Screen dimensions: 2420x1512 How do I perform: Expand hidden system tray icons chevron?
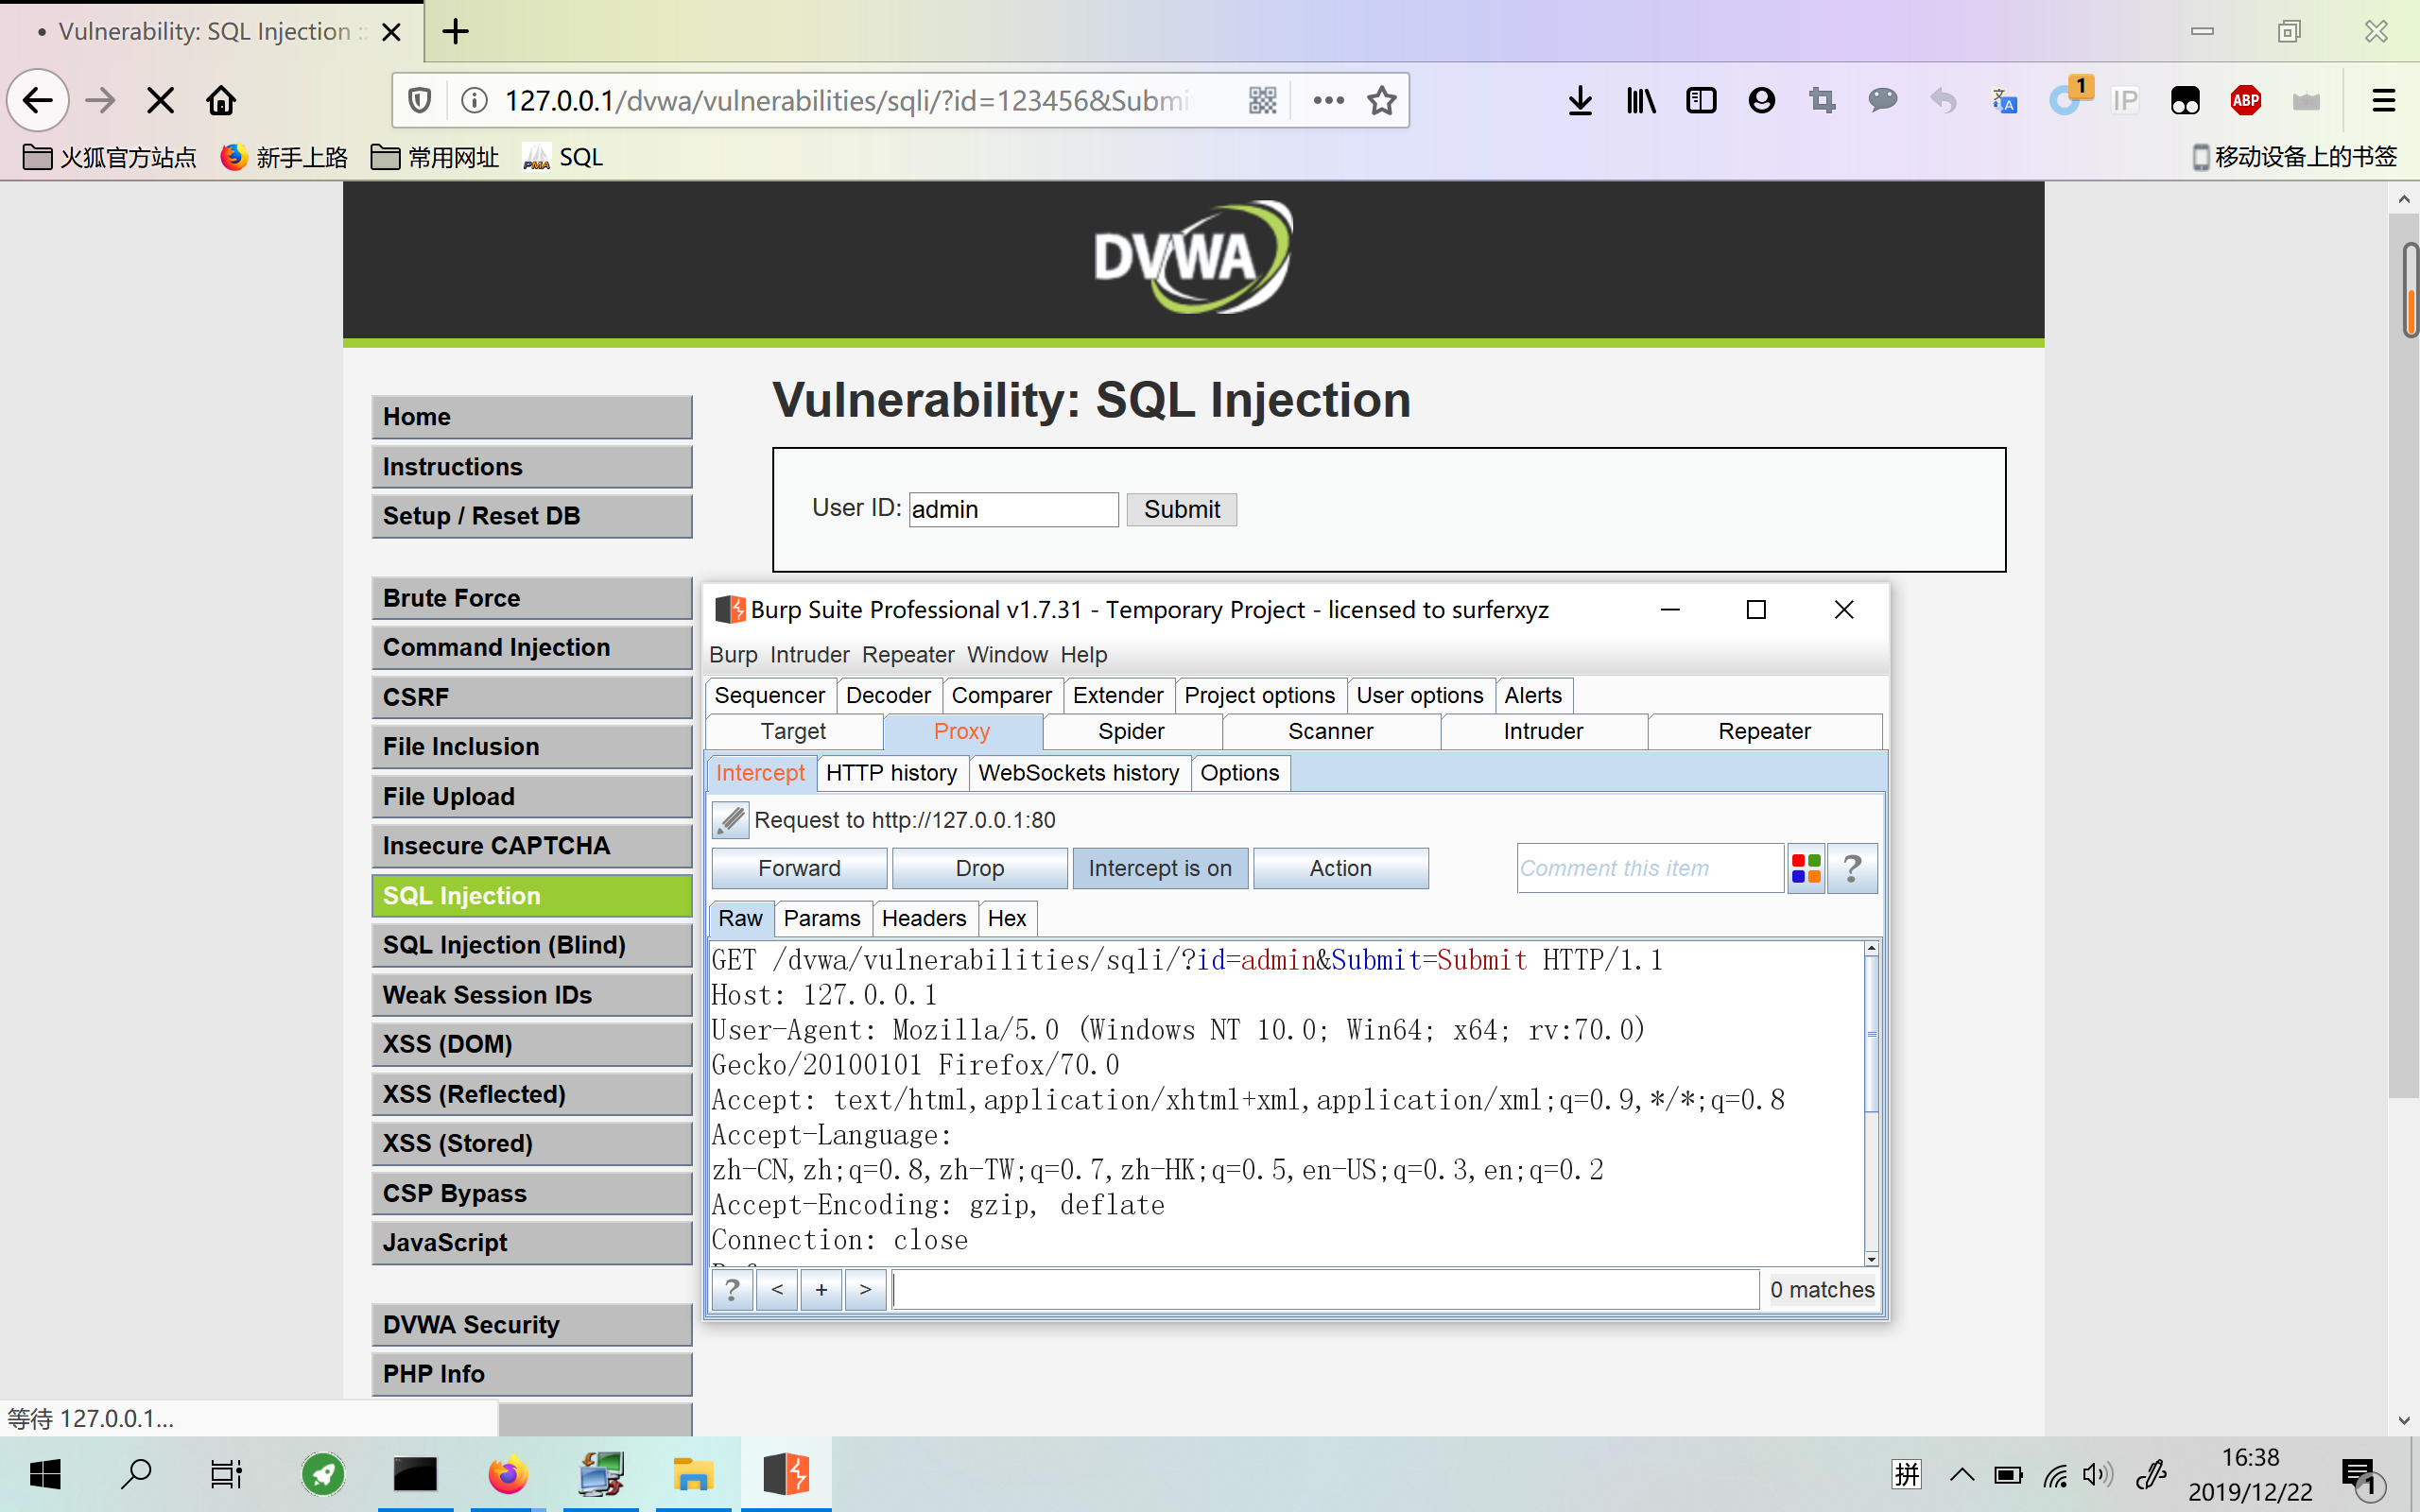[1961, 1474]
